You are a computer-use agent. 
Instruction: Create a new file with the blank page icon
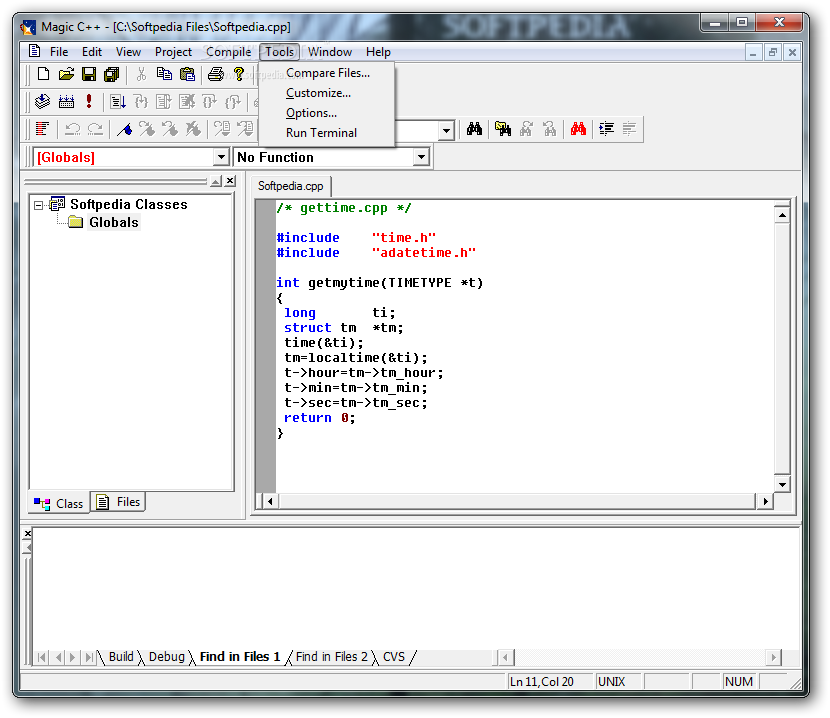click(x=43, y=74)
